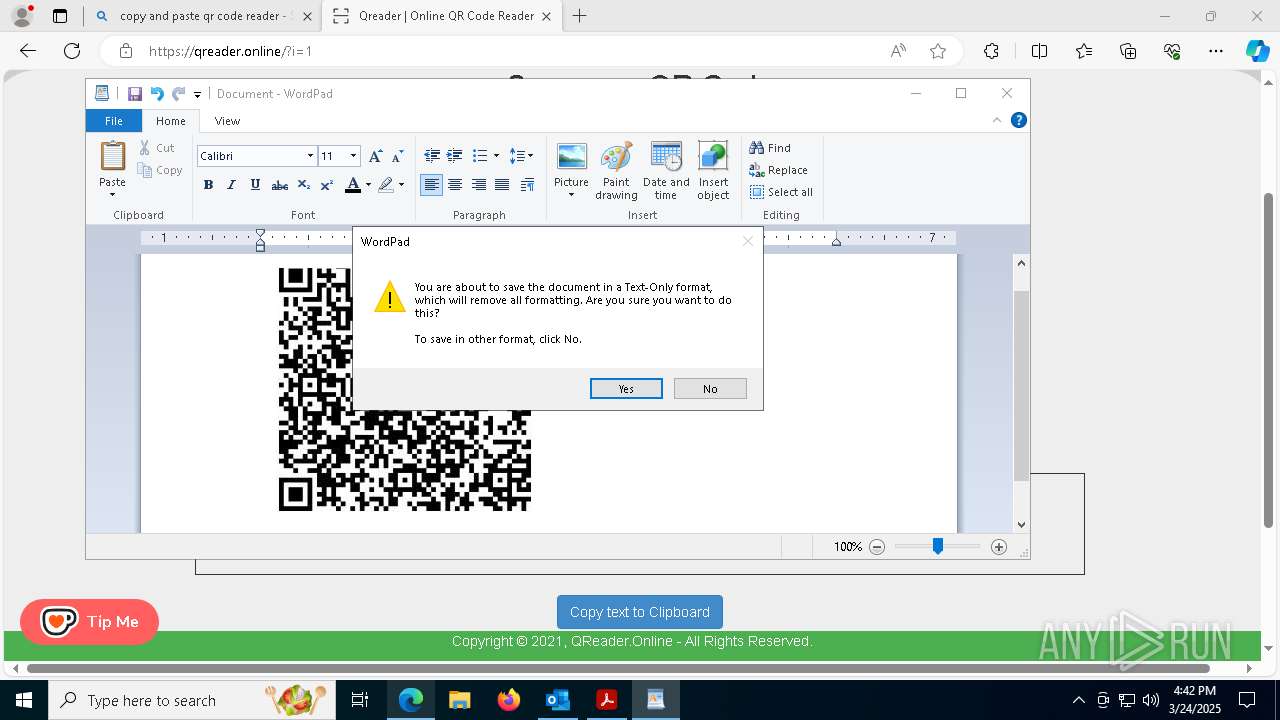
Task: Click the bulleted list icon
Action: (x=480, y=156)
